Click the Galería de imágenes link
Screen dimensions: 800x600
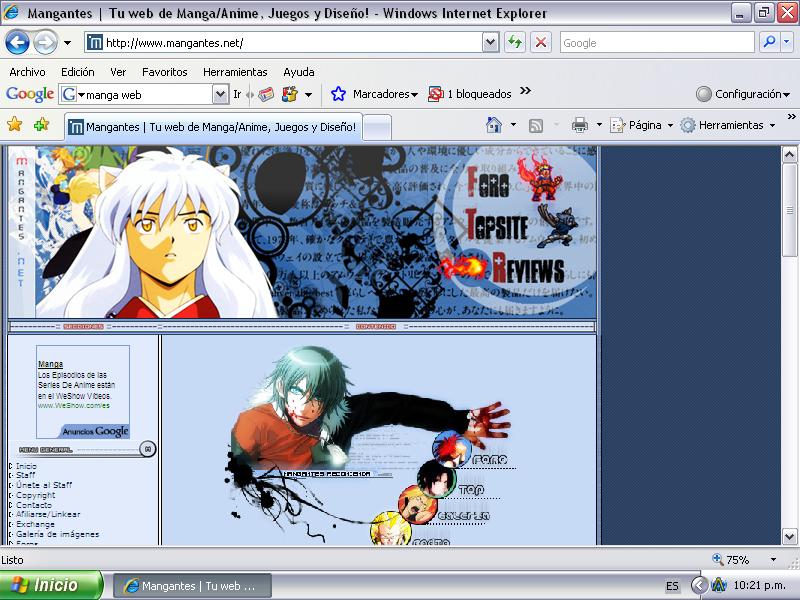tap(58, 534)
